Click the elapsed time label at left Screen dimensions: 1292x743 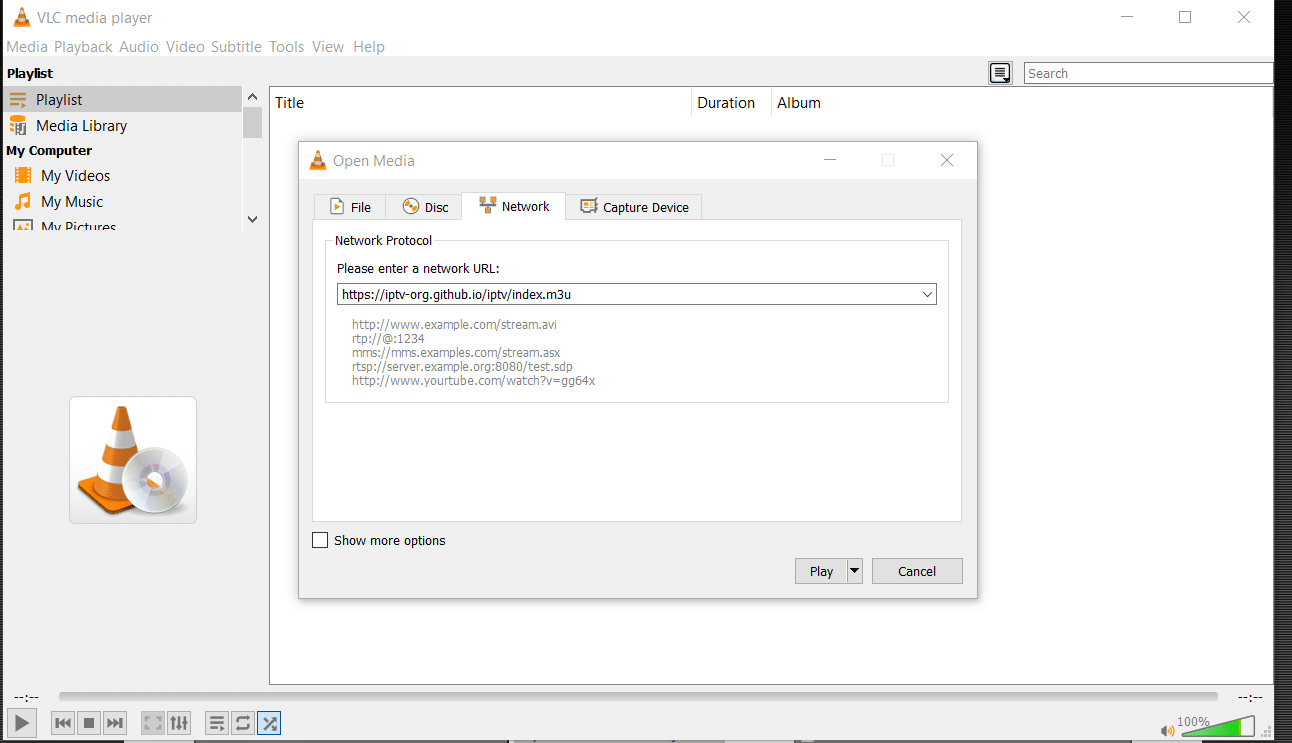(x=27, y=697)
